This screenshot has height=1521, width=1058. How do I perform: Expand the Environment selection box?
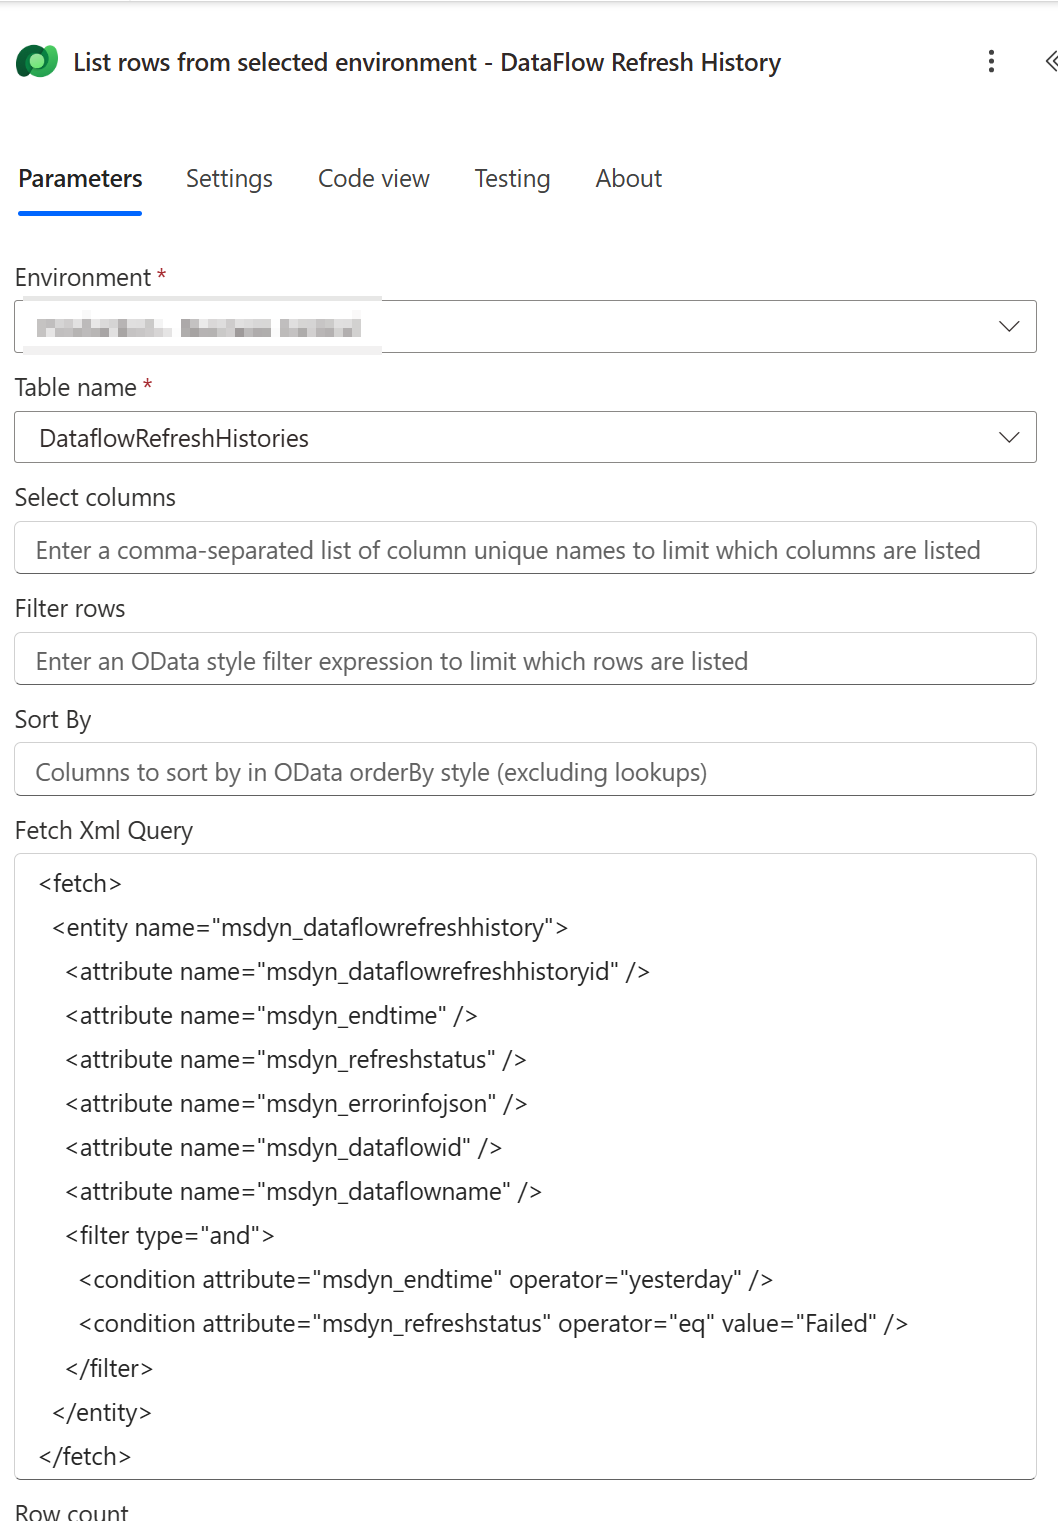(525, 327)
